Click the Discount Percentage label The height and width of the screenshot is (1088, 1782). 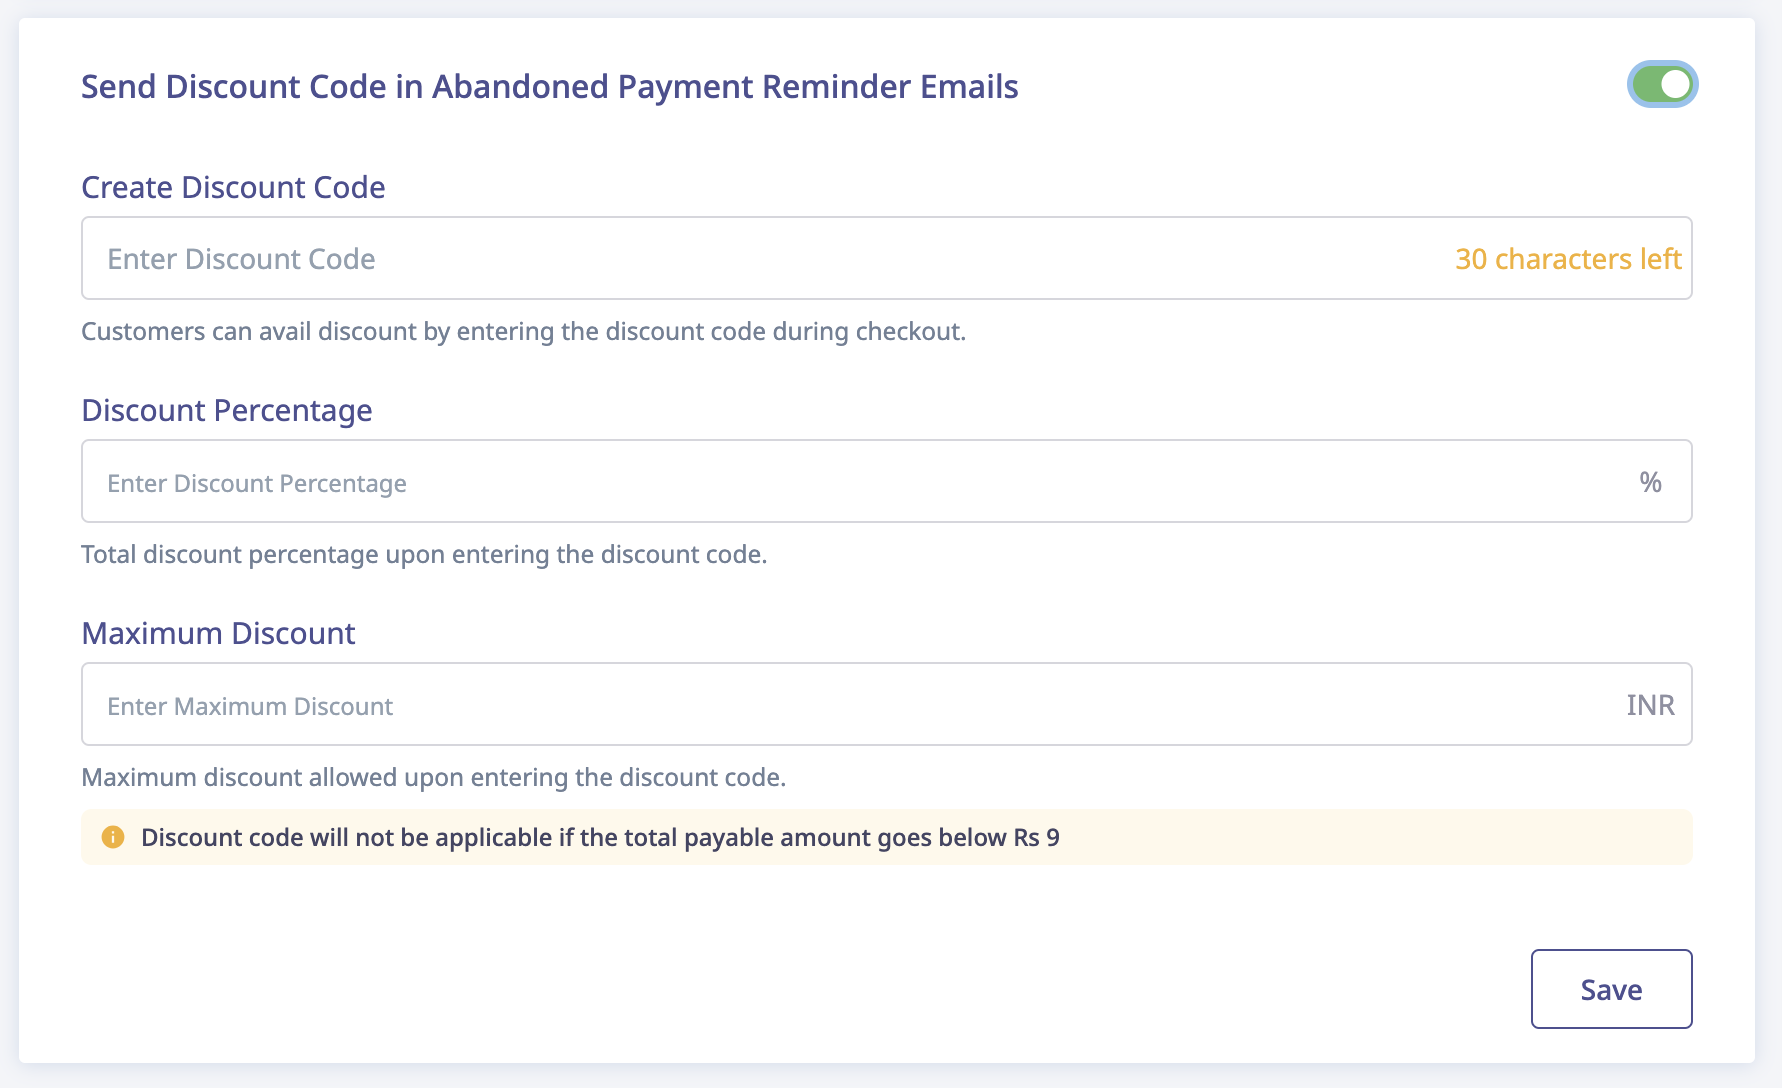[227, 410]
